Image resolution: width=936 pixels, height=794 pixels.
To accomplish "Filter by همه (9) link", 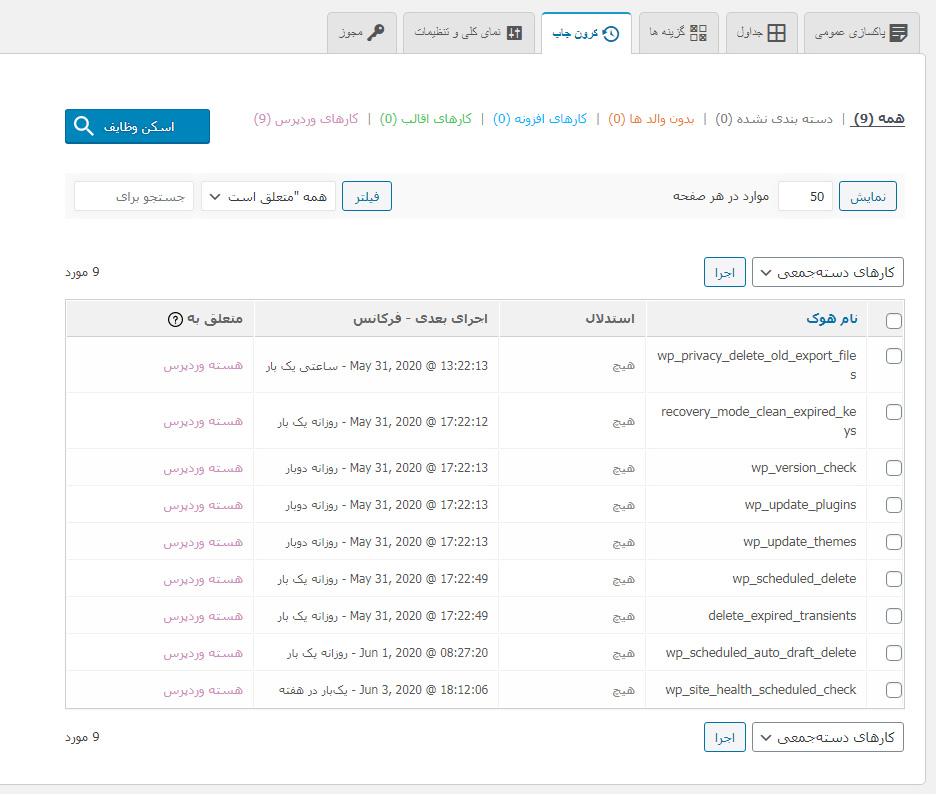I will 878,119.
